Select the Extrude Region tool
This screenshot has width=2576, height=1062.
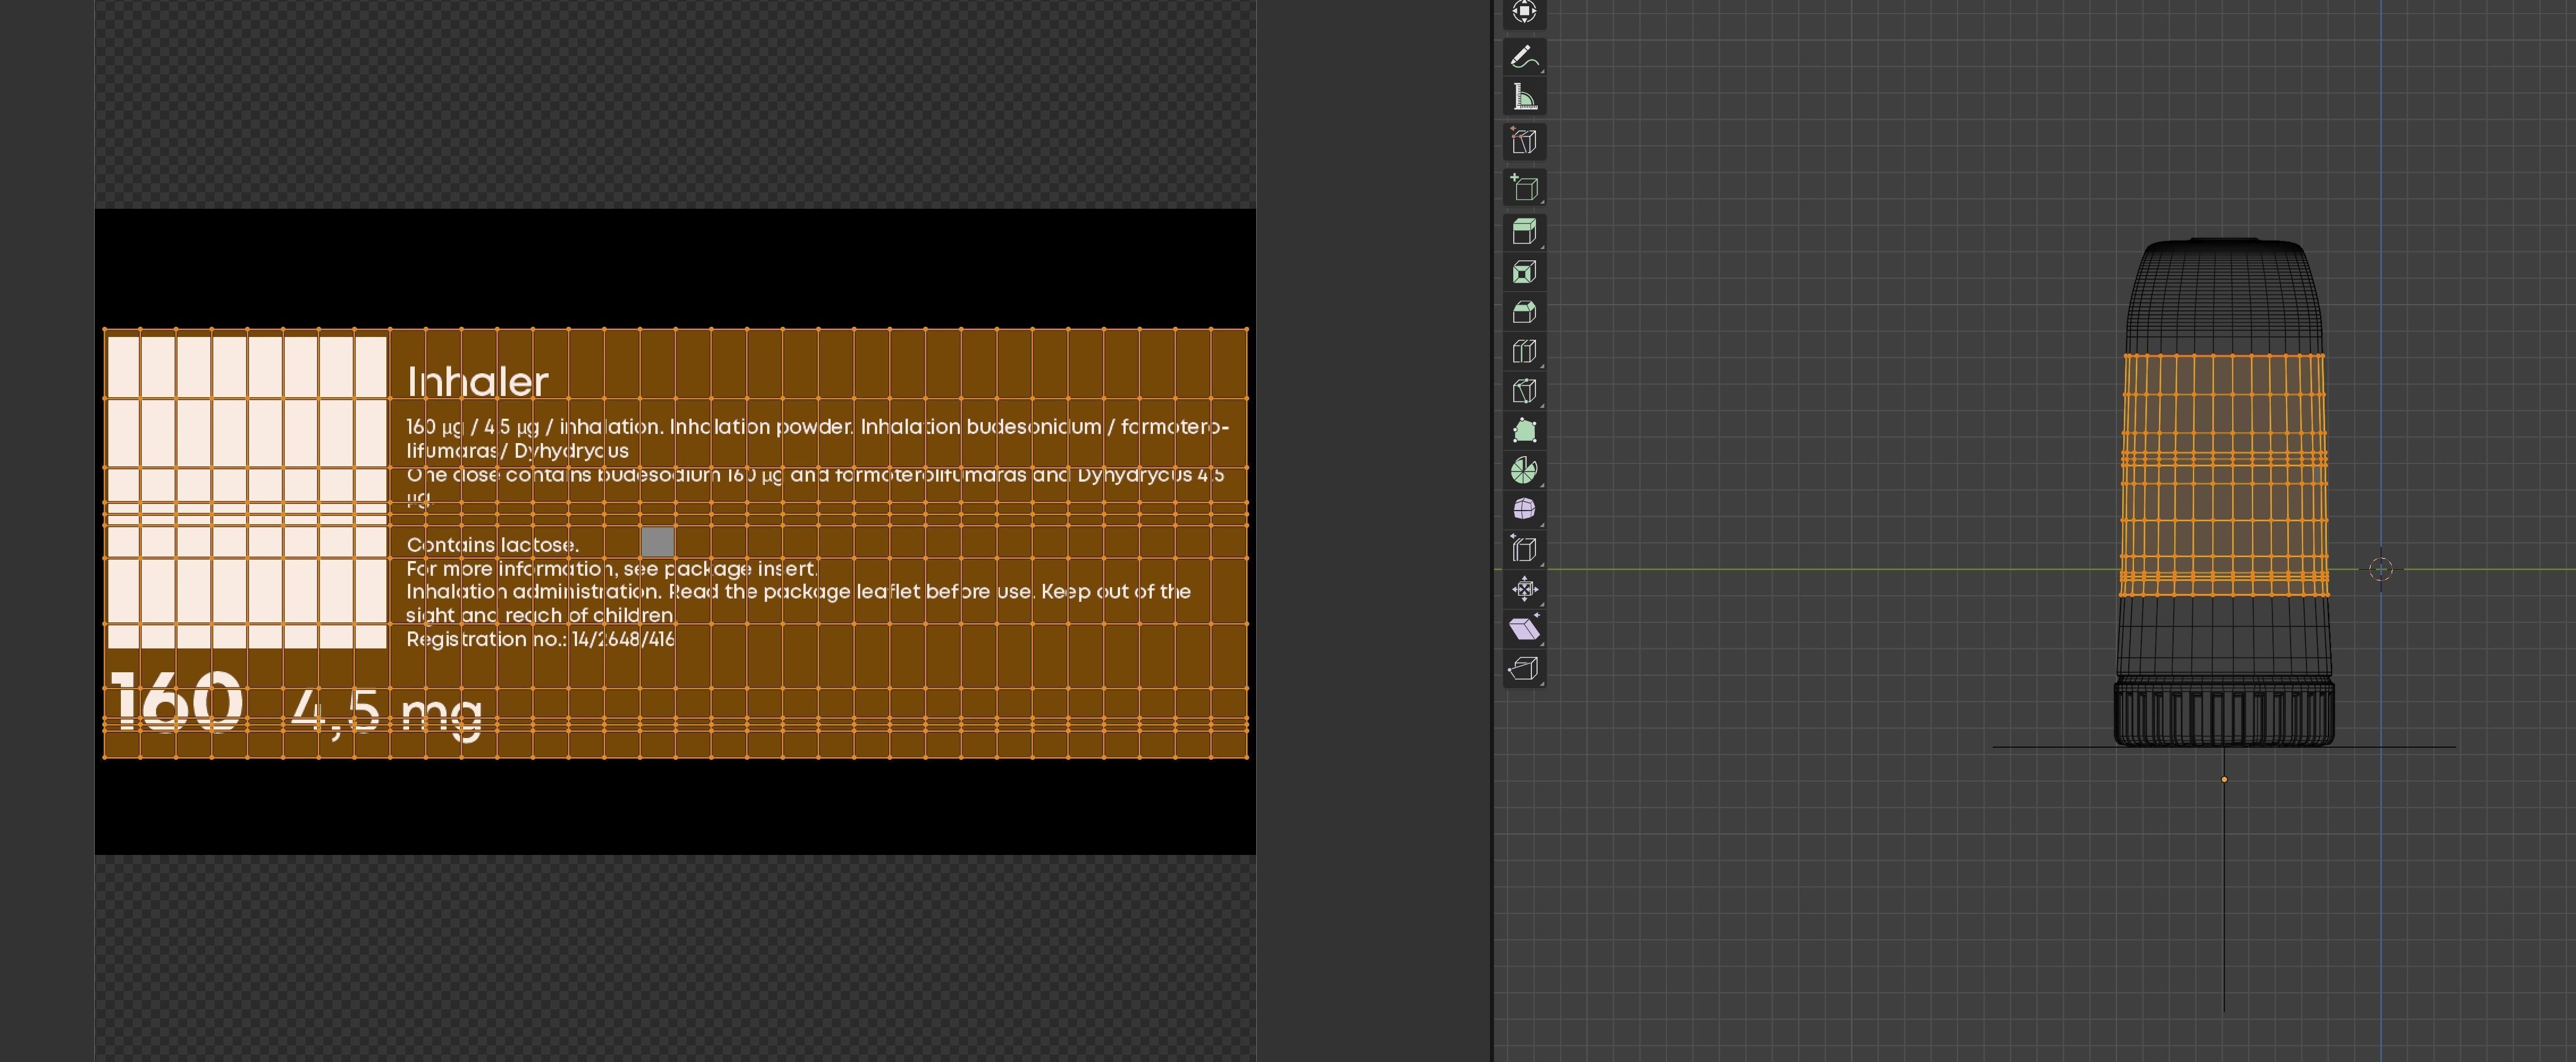tap(1524, 232)
